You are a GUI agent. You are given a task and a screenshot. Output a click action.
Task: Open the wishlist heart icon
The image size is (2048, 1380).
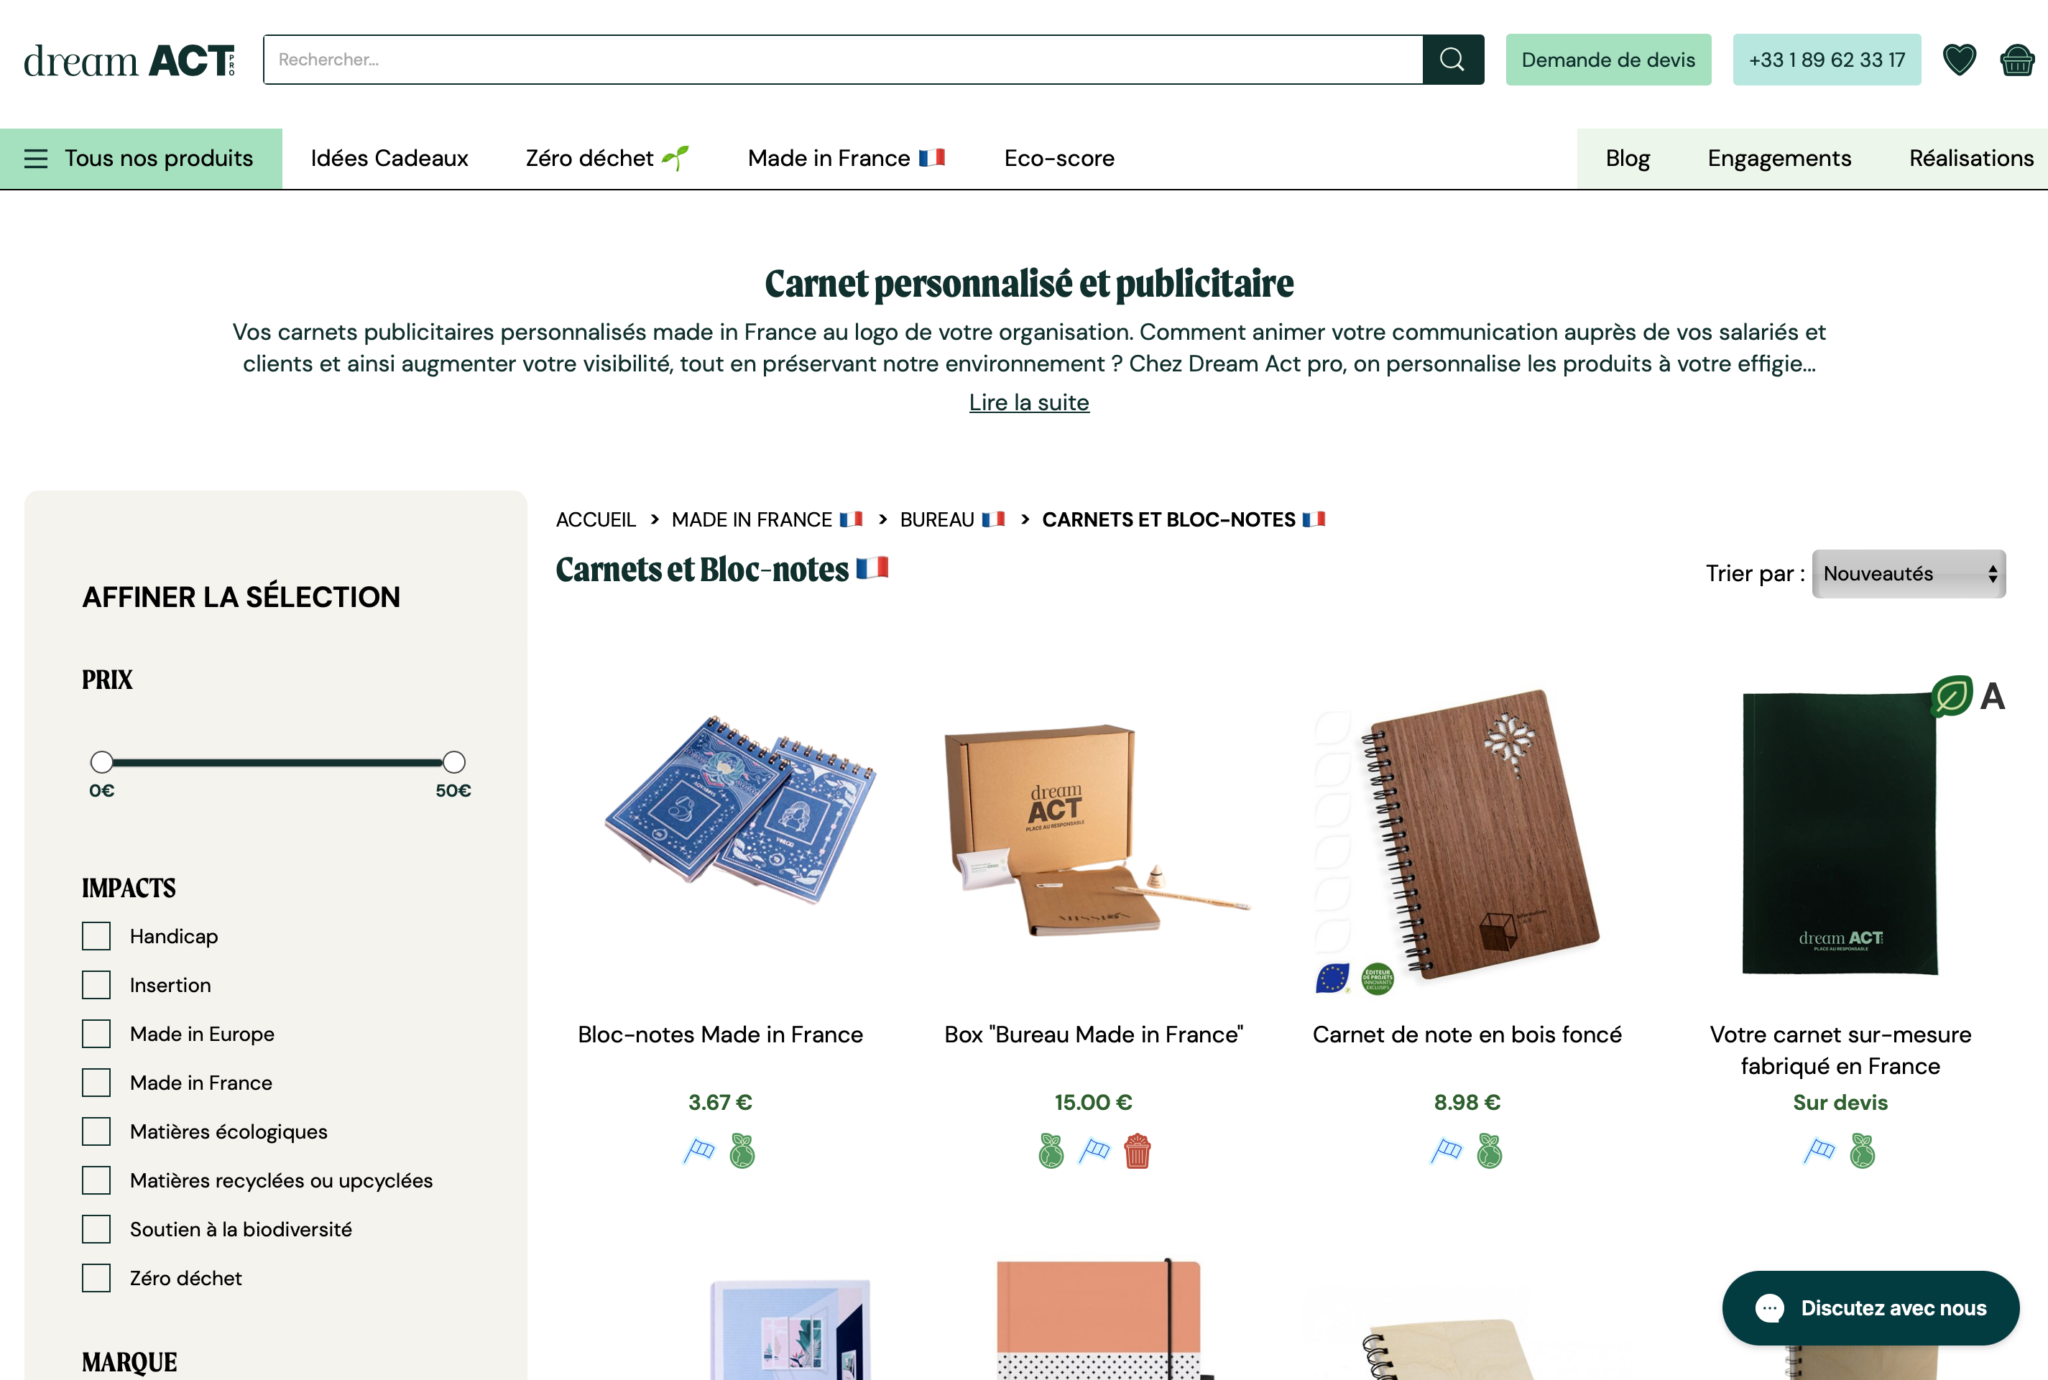(x=1959, y=60)
